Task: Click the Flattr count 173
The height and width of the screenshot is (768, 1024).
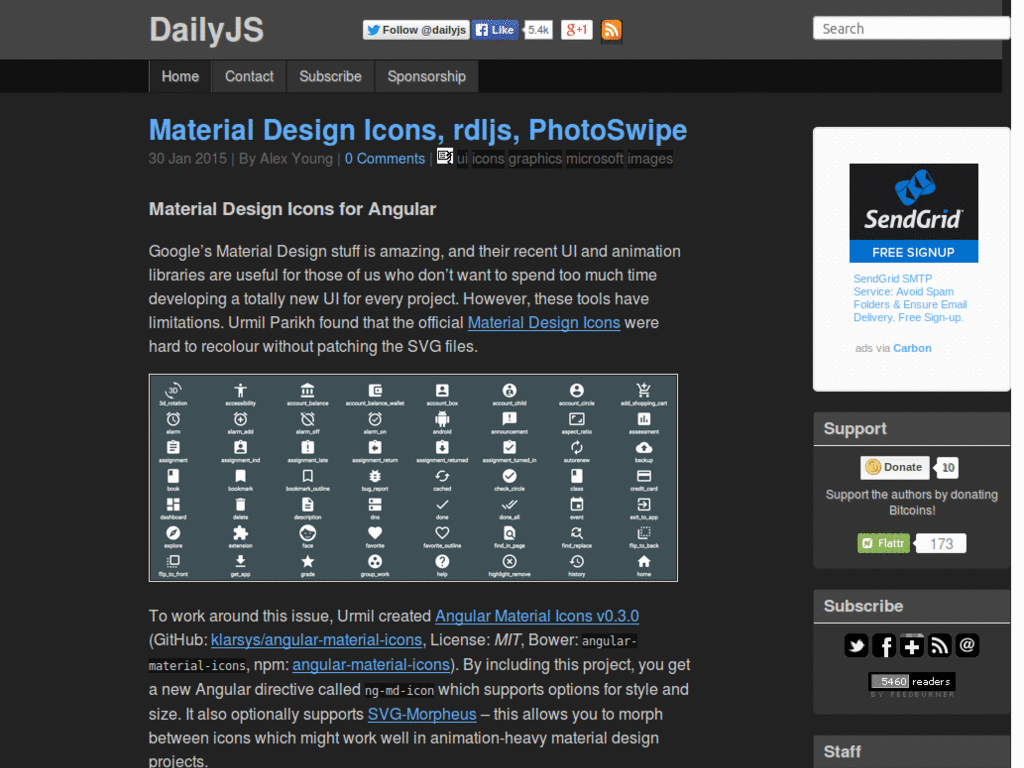Action: tap(941, 543)
